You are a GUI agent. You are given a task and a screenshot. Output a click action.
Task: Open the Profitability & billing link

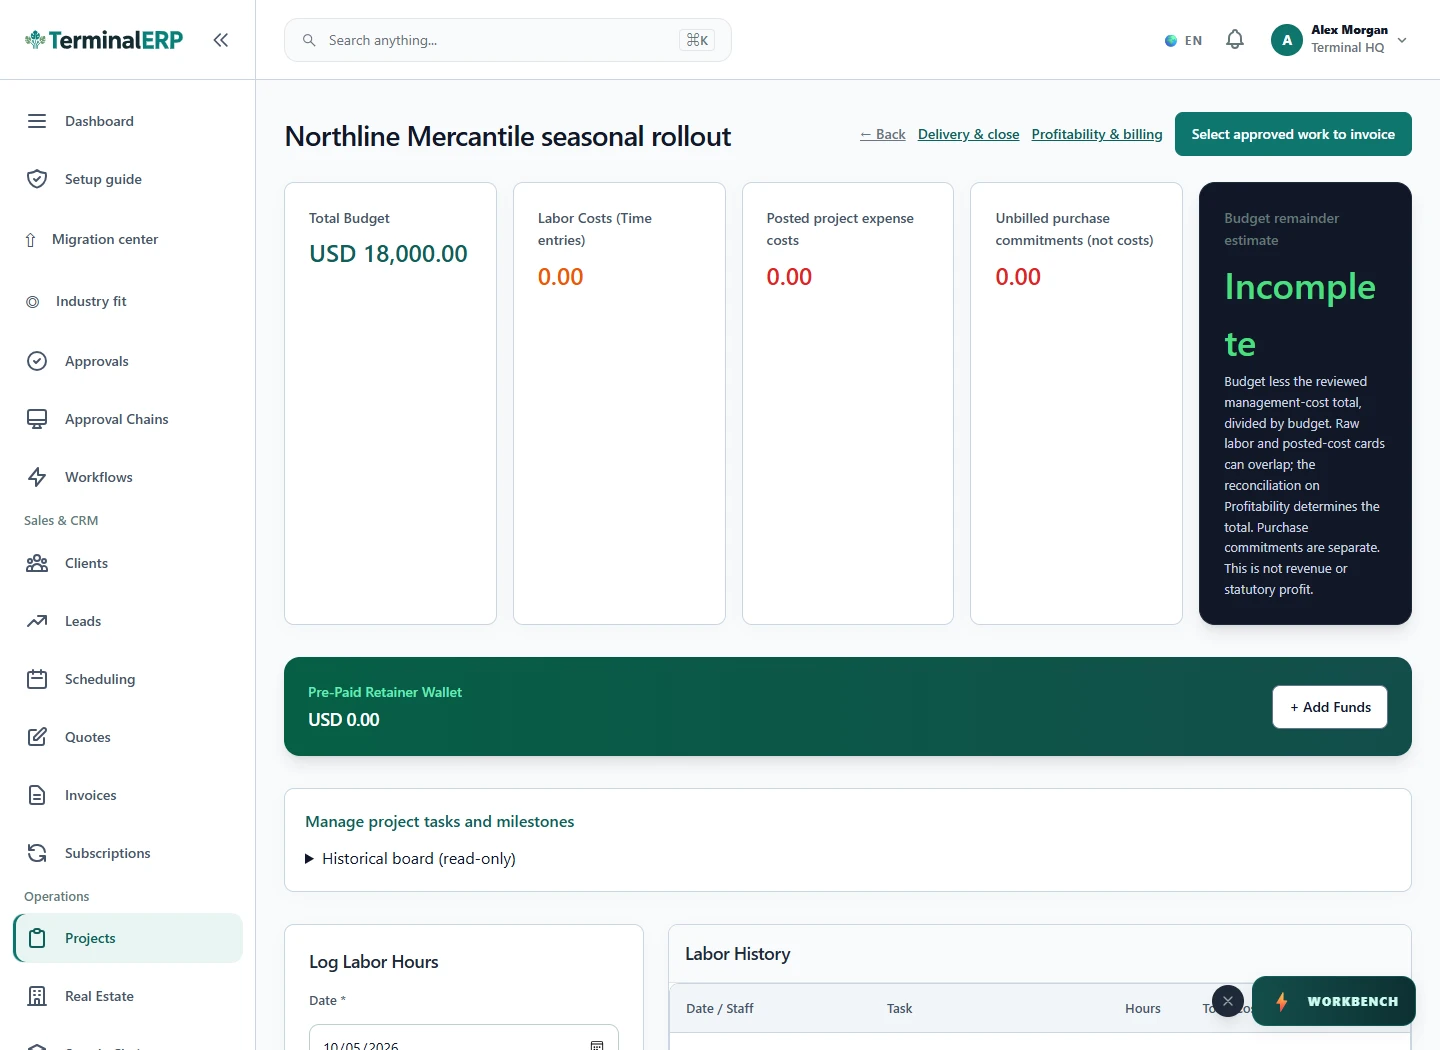1097,134
